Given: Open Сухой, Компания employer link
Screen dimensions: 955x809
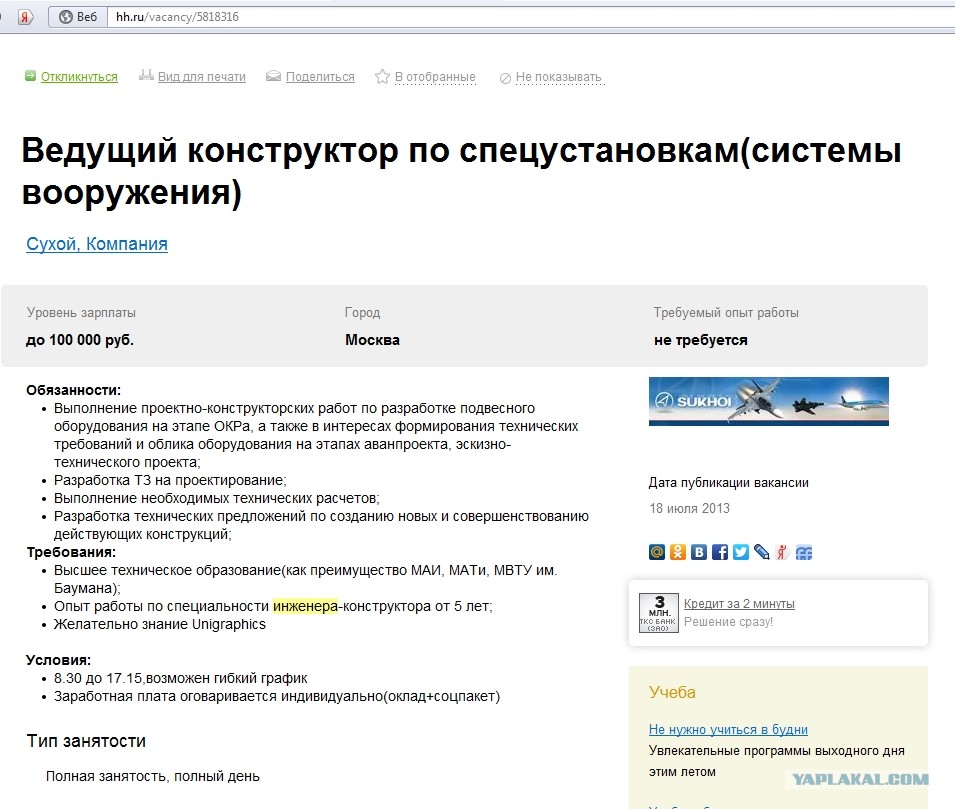Looking at the screenshot, I should [97, 244].
